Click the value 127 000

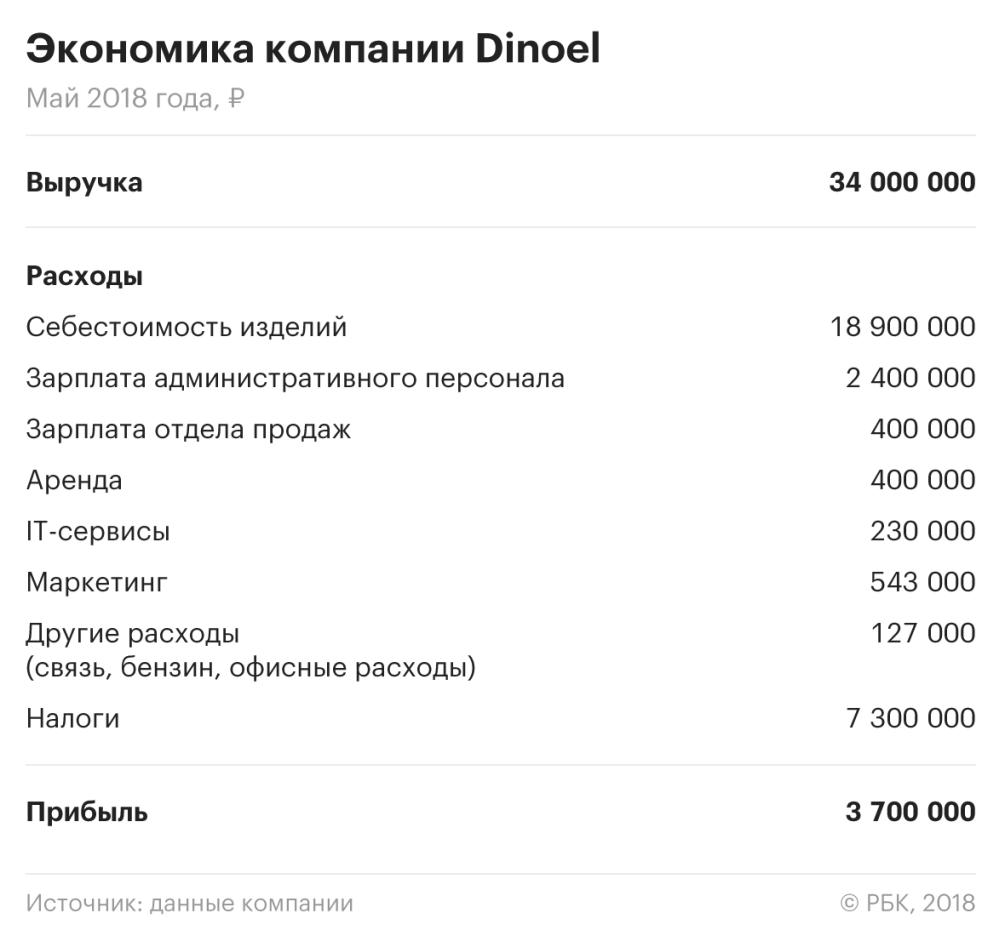click(x=922, y=633)
